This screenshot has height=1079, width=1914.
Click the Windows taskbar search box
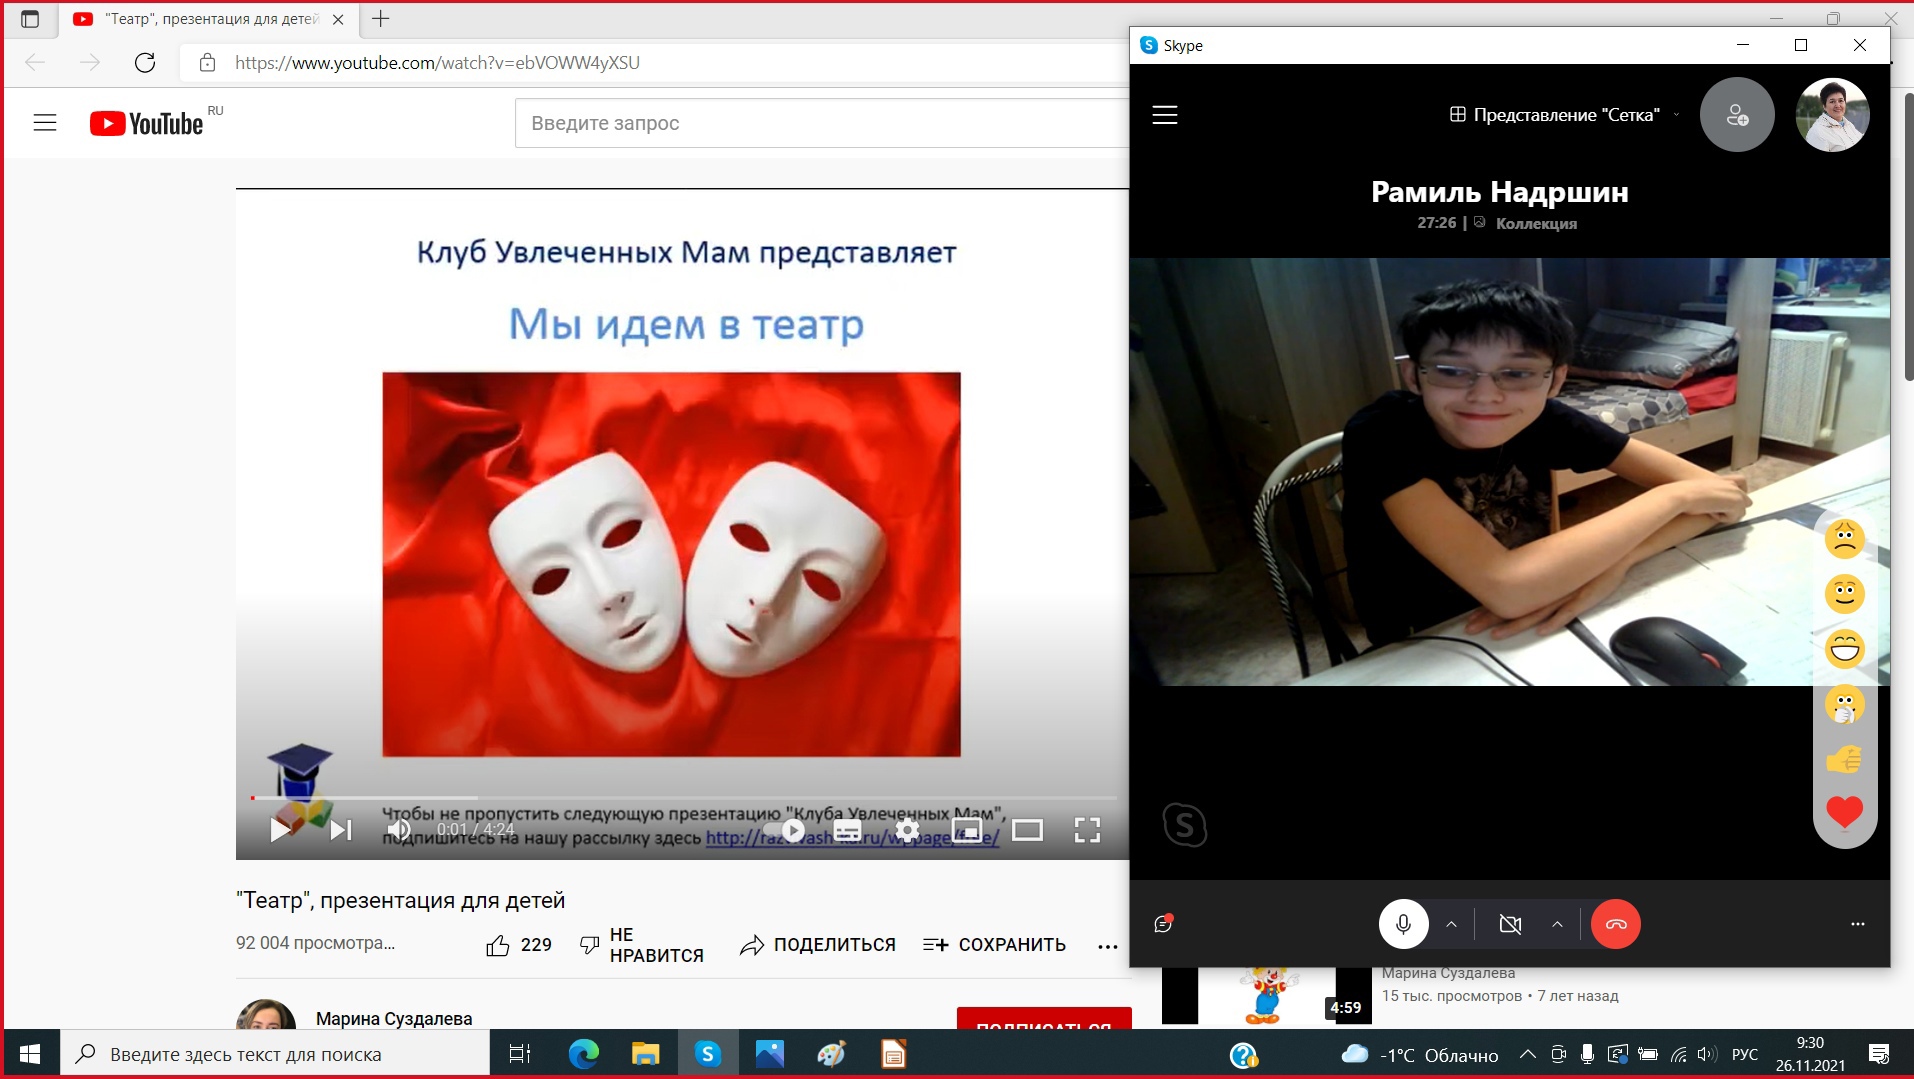[275, 1054]
